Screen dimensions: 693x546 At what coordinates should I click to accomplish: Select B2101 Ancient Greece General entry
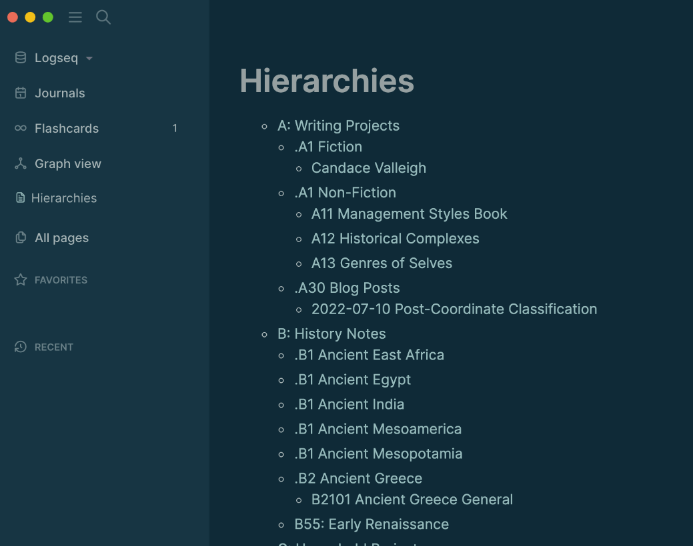[x=412, y=499]
